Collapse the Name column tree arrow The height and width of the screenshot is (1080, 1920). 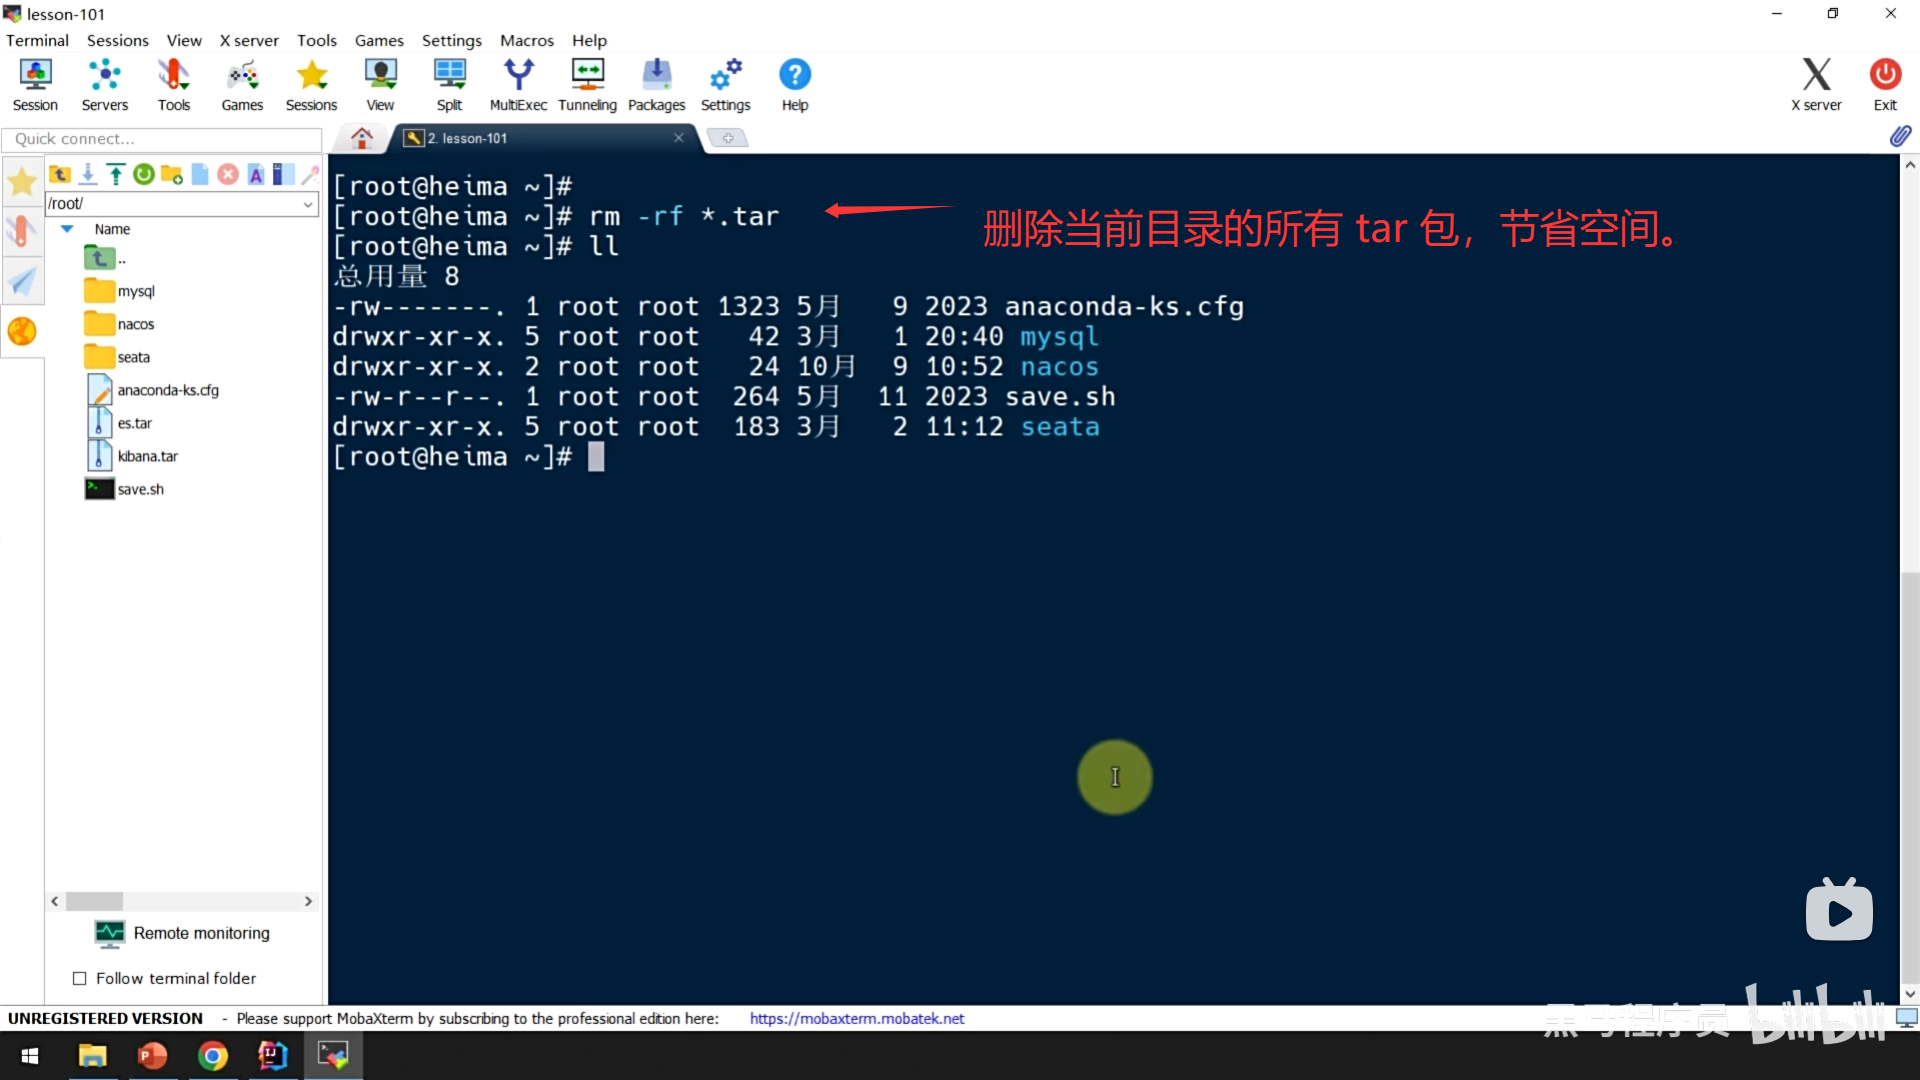click(x=67, y=229)
